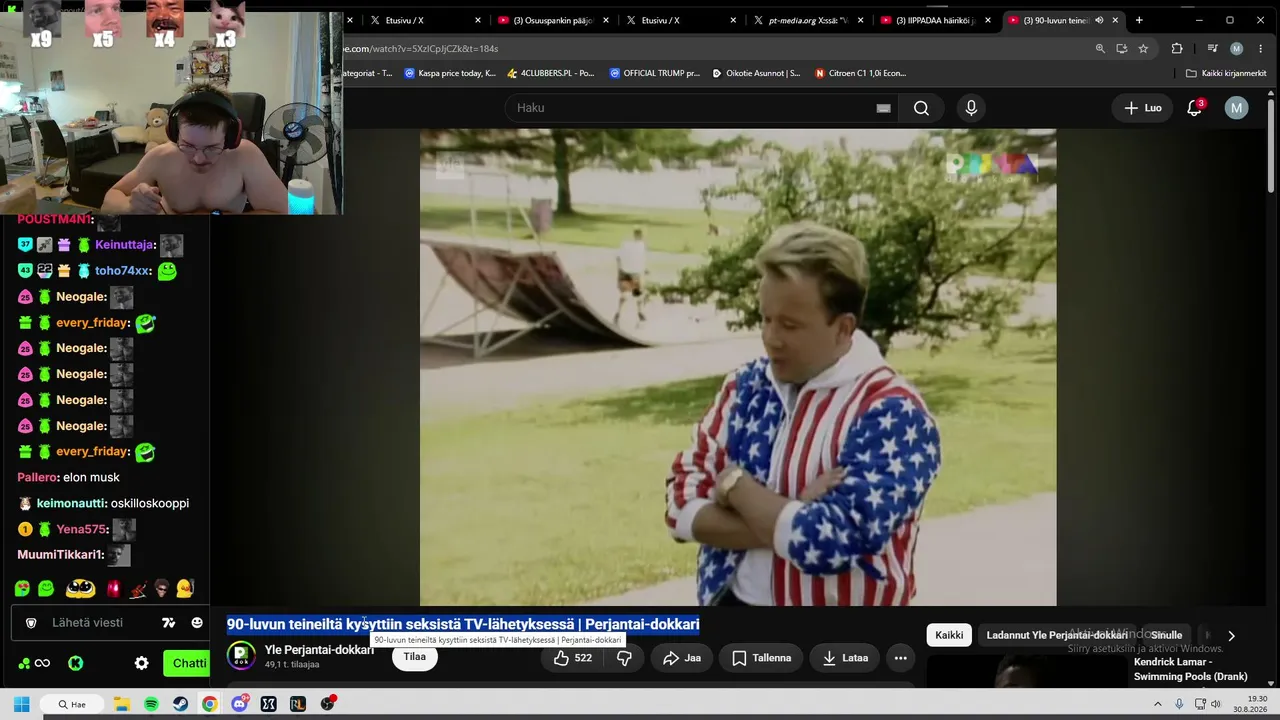The width and height of the screenshot is (1280, 720).
Task: Like the video with 522 likes
Action: (572, 658)
